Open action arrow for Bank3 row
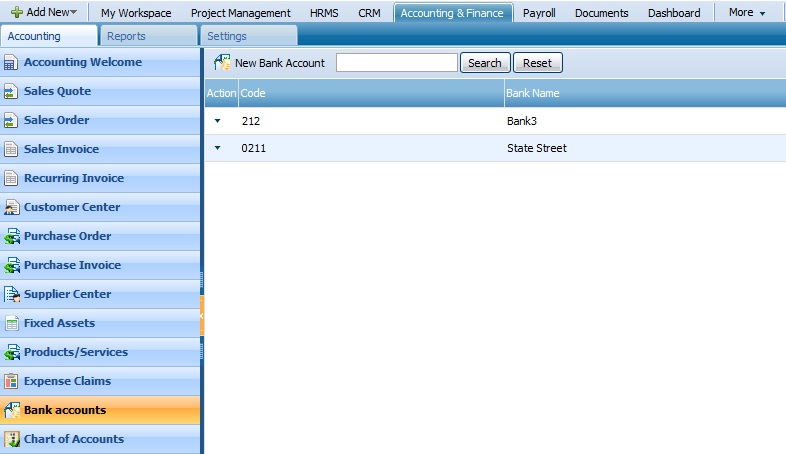786x454 pixels. pyautogui.click(x=218, y=121)
